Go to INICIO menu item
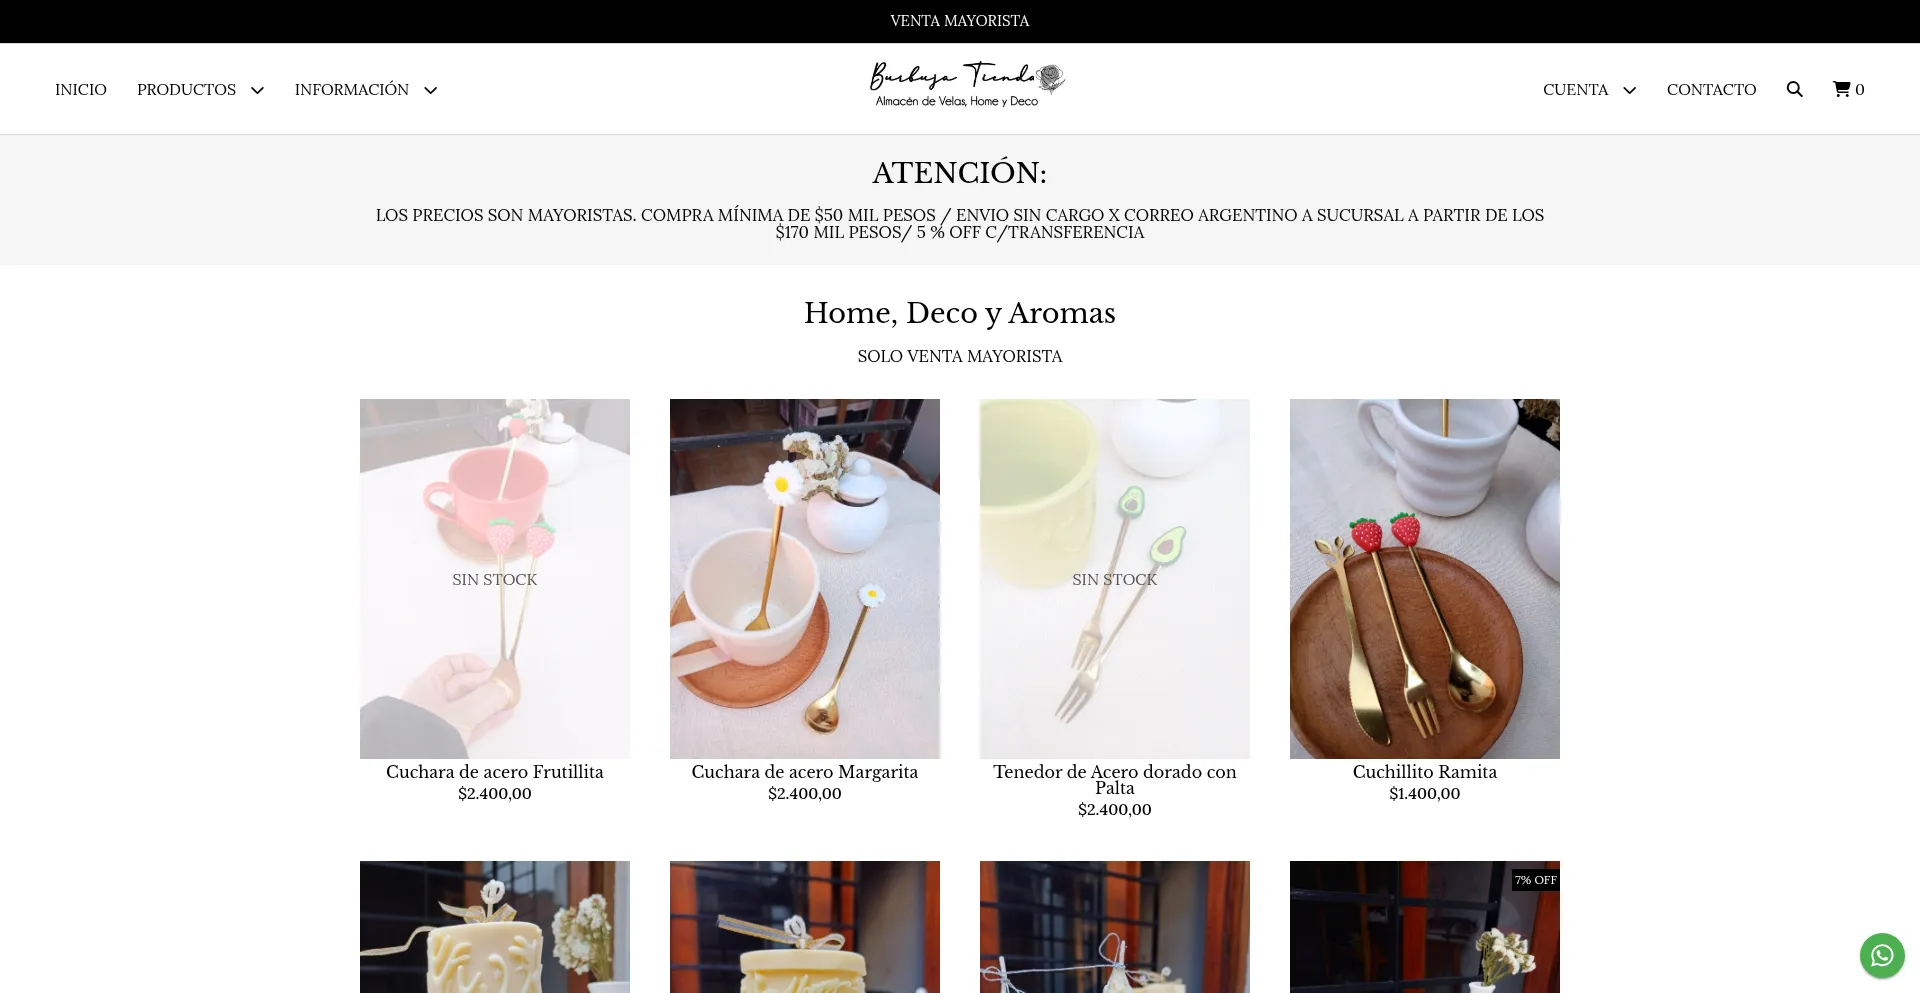This screenshot has height=993, width=1920. (x=81, y=89)
